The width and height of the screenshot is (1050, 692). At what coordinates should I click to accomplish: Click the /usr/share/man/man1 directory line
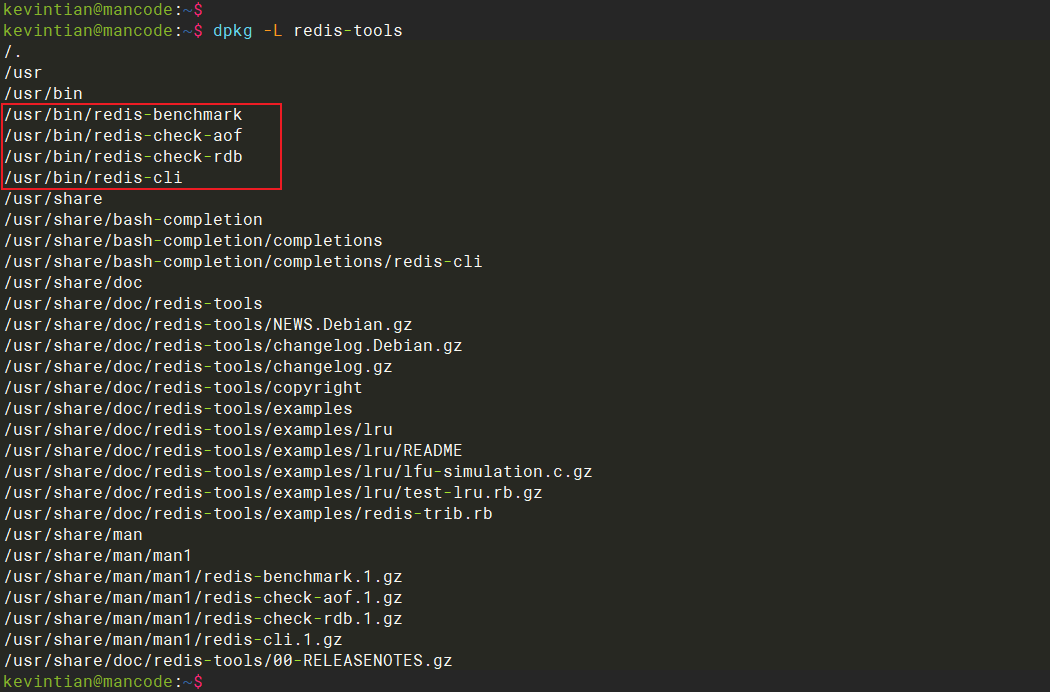coord(98,556)
